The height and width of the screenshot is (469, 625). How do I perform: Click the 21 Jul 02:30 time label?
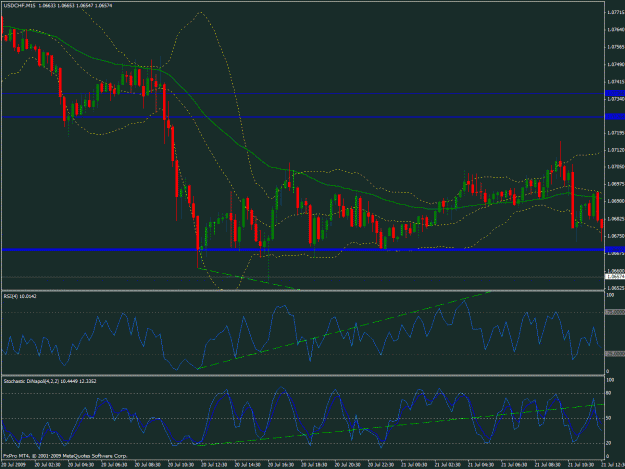(447, 465)
